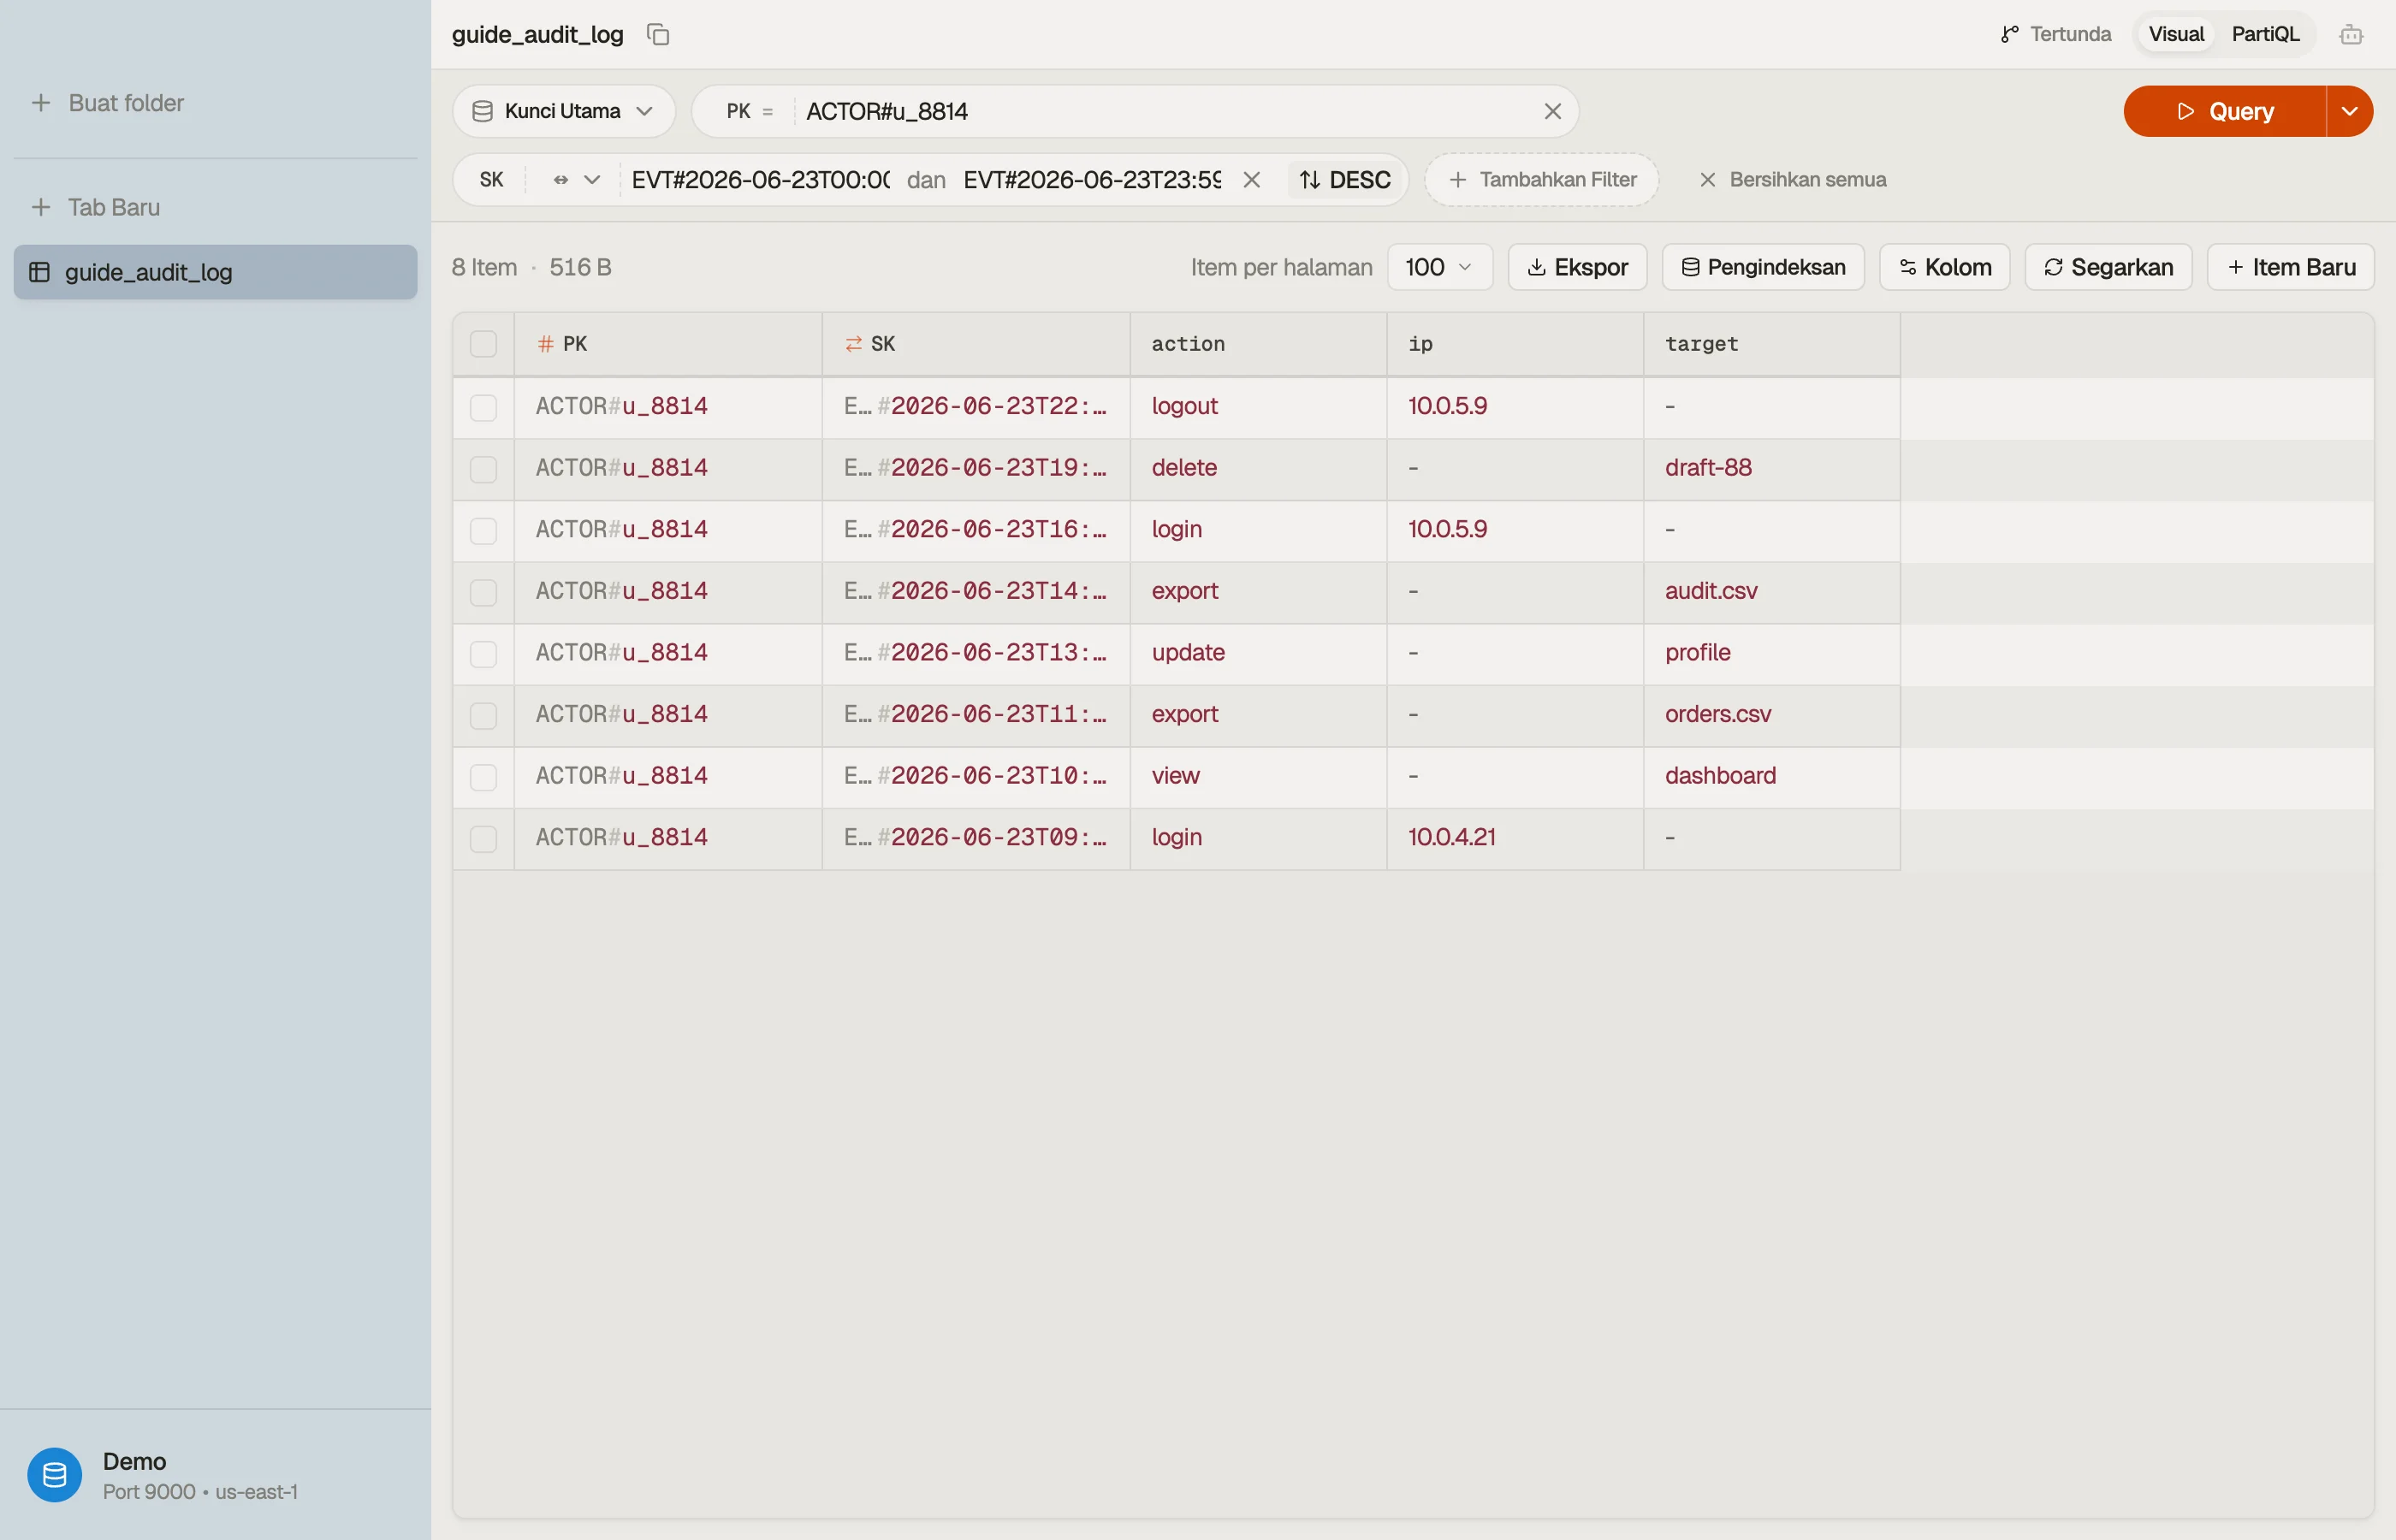This screenshot has height=1540, width=2396.
Task: Sort by the SK column header
Action: (976, 344)
